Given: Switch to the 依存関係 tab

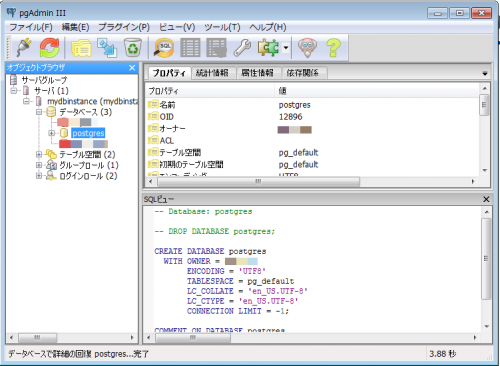Looking at the screenshot, I should click(x=303, y=73).
